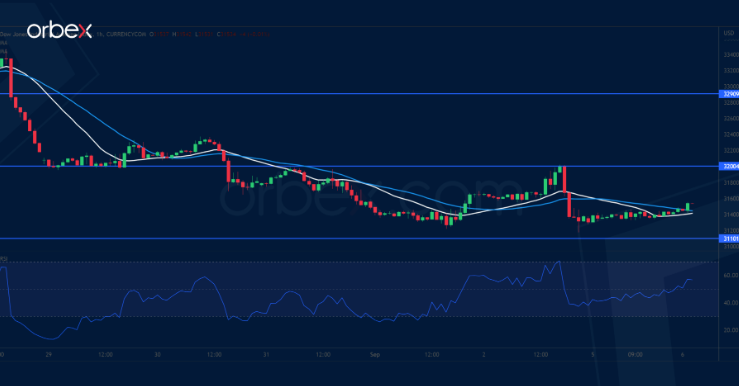This screenshot has width=739, height=386.
Task: Click the 09:00 label on time axis
Action: [635, 354]
